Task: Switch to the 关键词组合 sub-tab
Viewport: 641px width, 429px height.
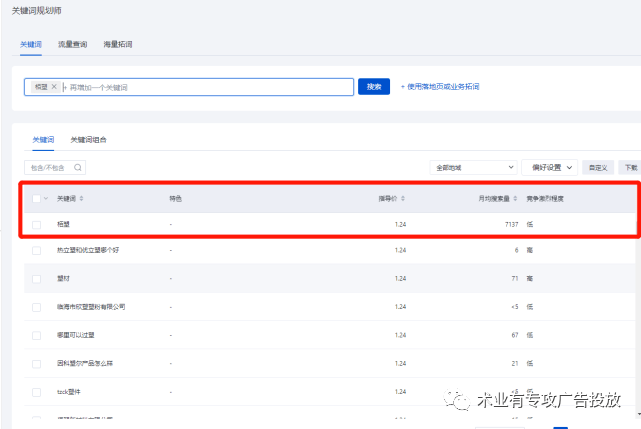Action: click(x=88, y=140)
